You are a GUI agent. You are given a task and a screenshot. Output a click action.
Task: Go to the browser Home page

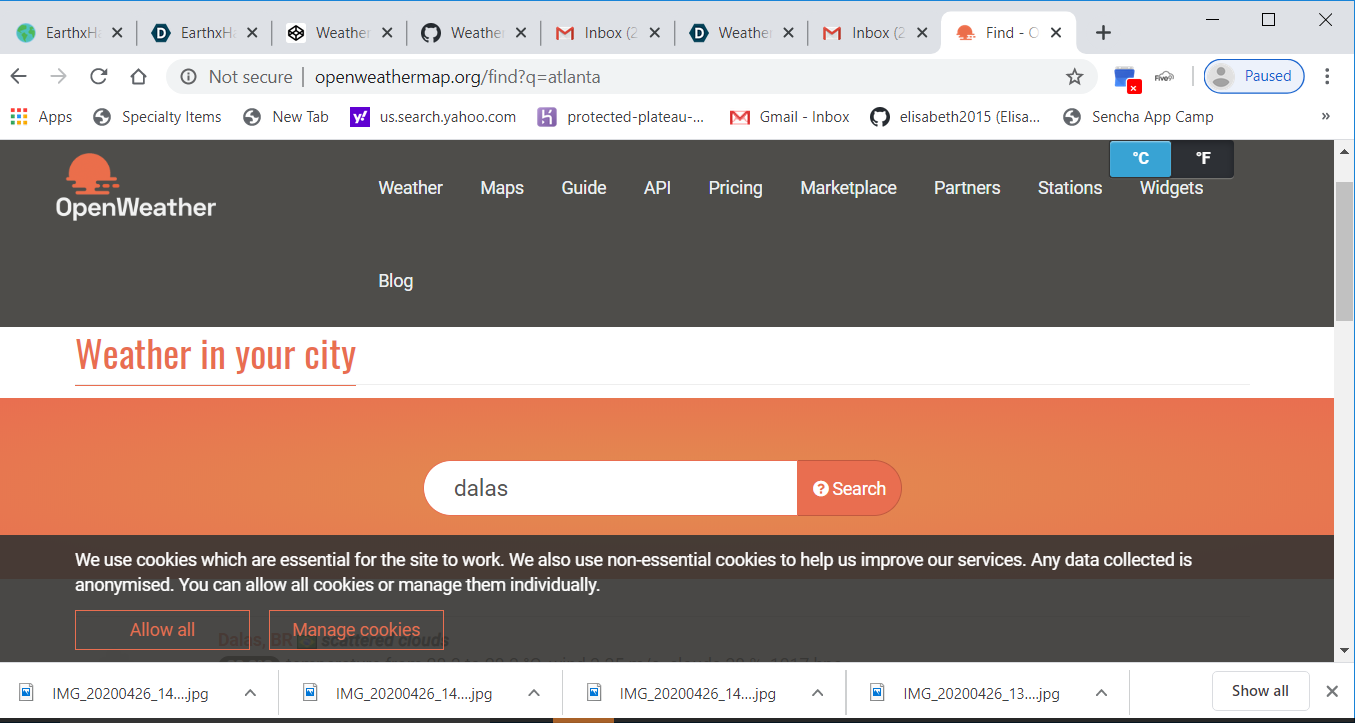coord(138,77)
